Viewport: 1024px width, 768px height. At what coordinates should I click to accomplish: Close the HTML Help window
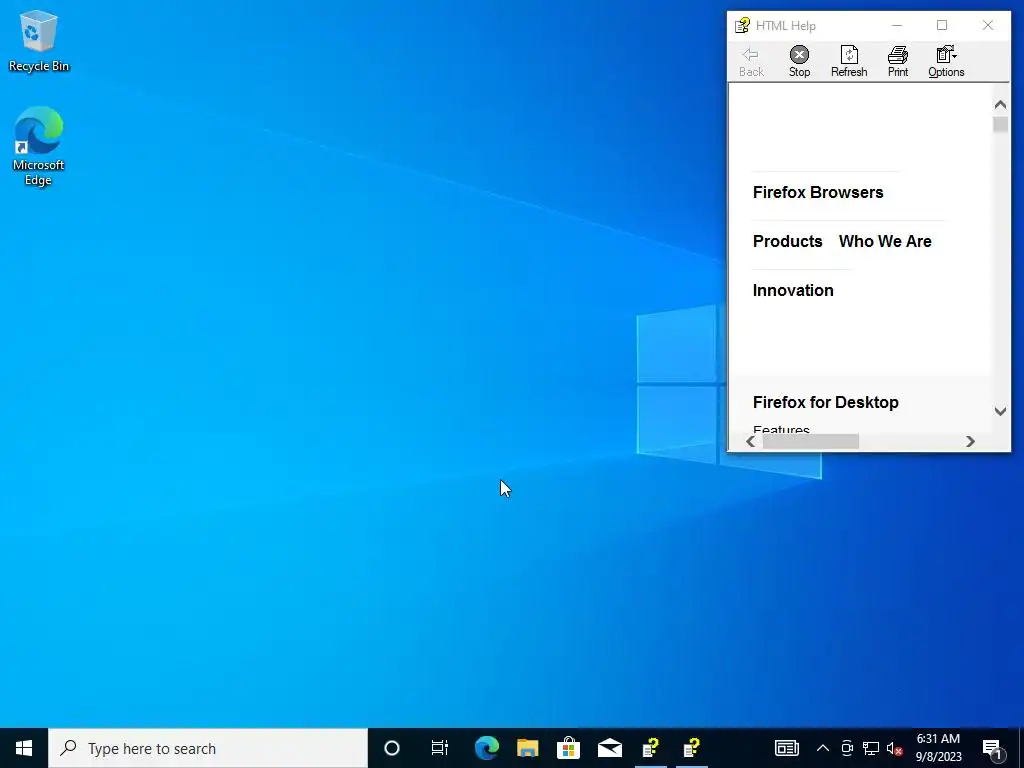click(987, 25)
